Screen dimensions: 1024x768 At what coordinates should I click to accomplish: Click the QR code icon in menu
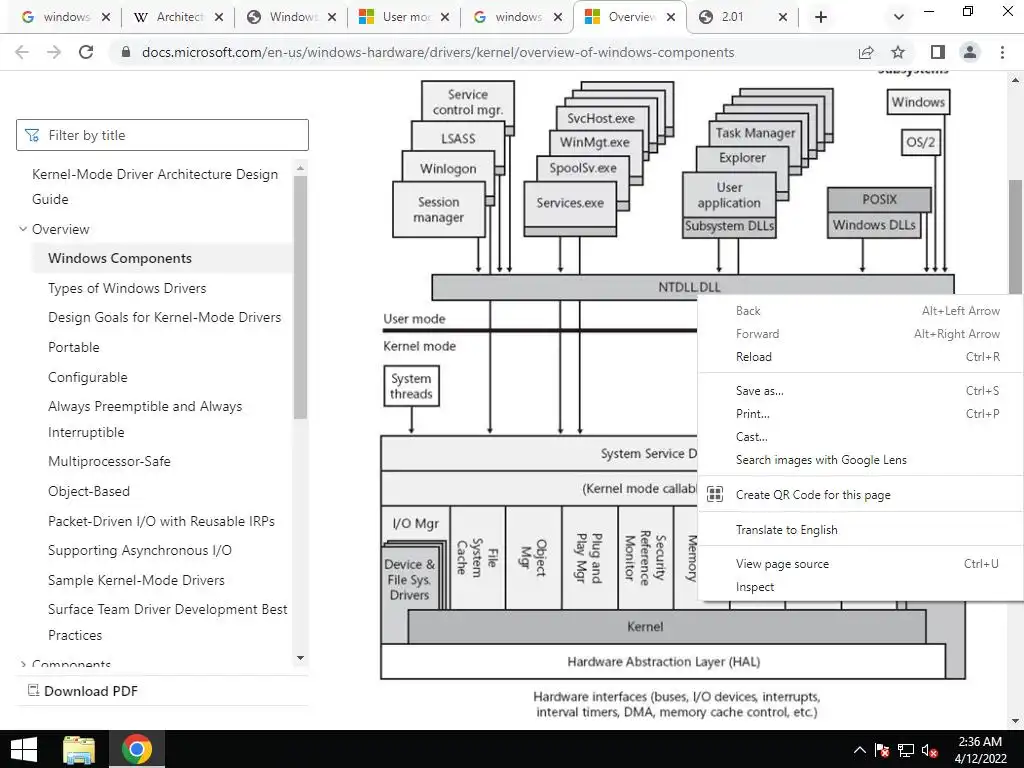[715, 494]
